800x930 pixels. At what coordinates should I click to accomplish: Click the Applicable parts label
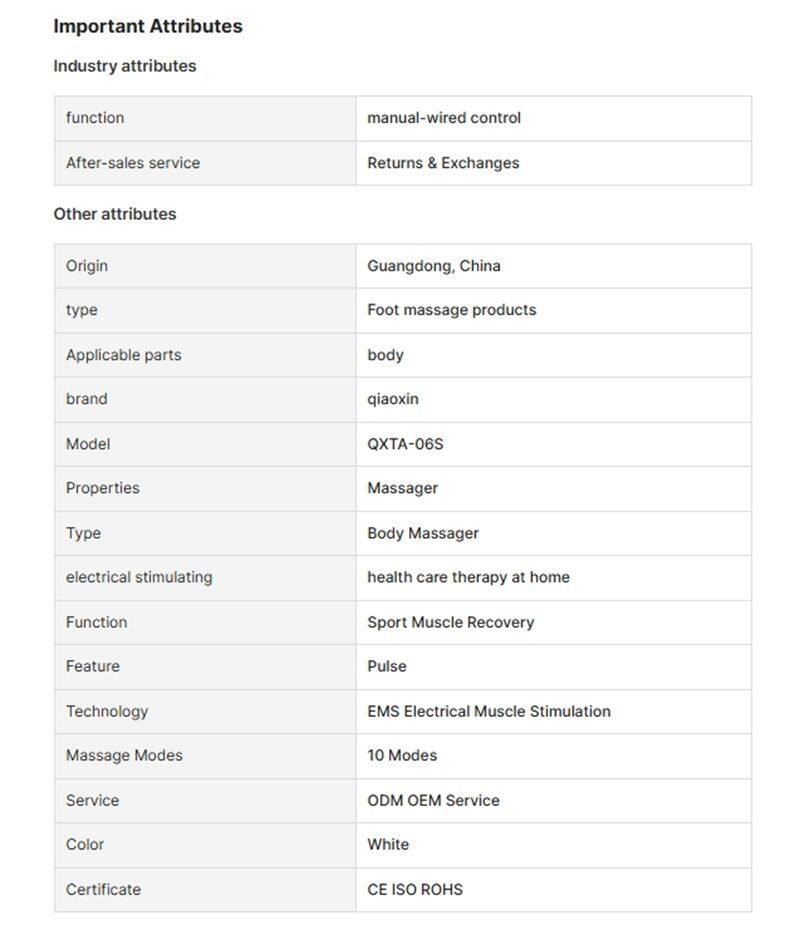[124, 355]
